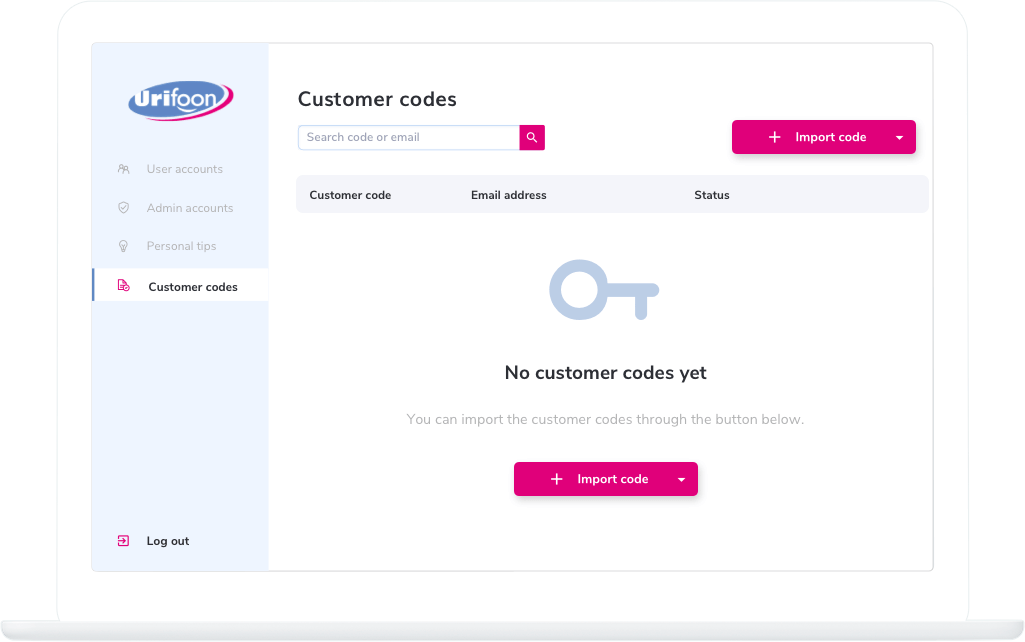Click the Status column header
This screenshot has height=642, width=1025.
point(712,195)
